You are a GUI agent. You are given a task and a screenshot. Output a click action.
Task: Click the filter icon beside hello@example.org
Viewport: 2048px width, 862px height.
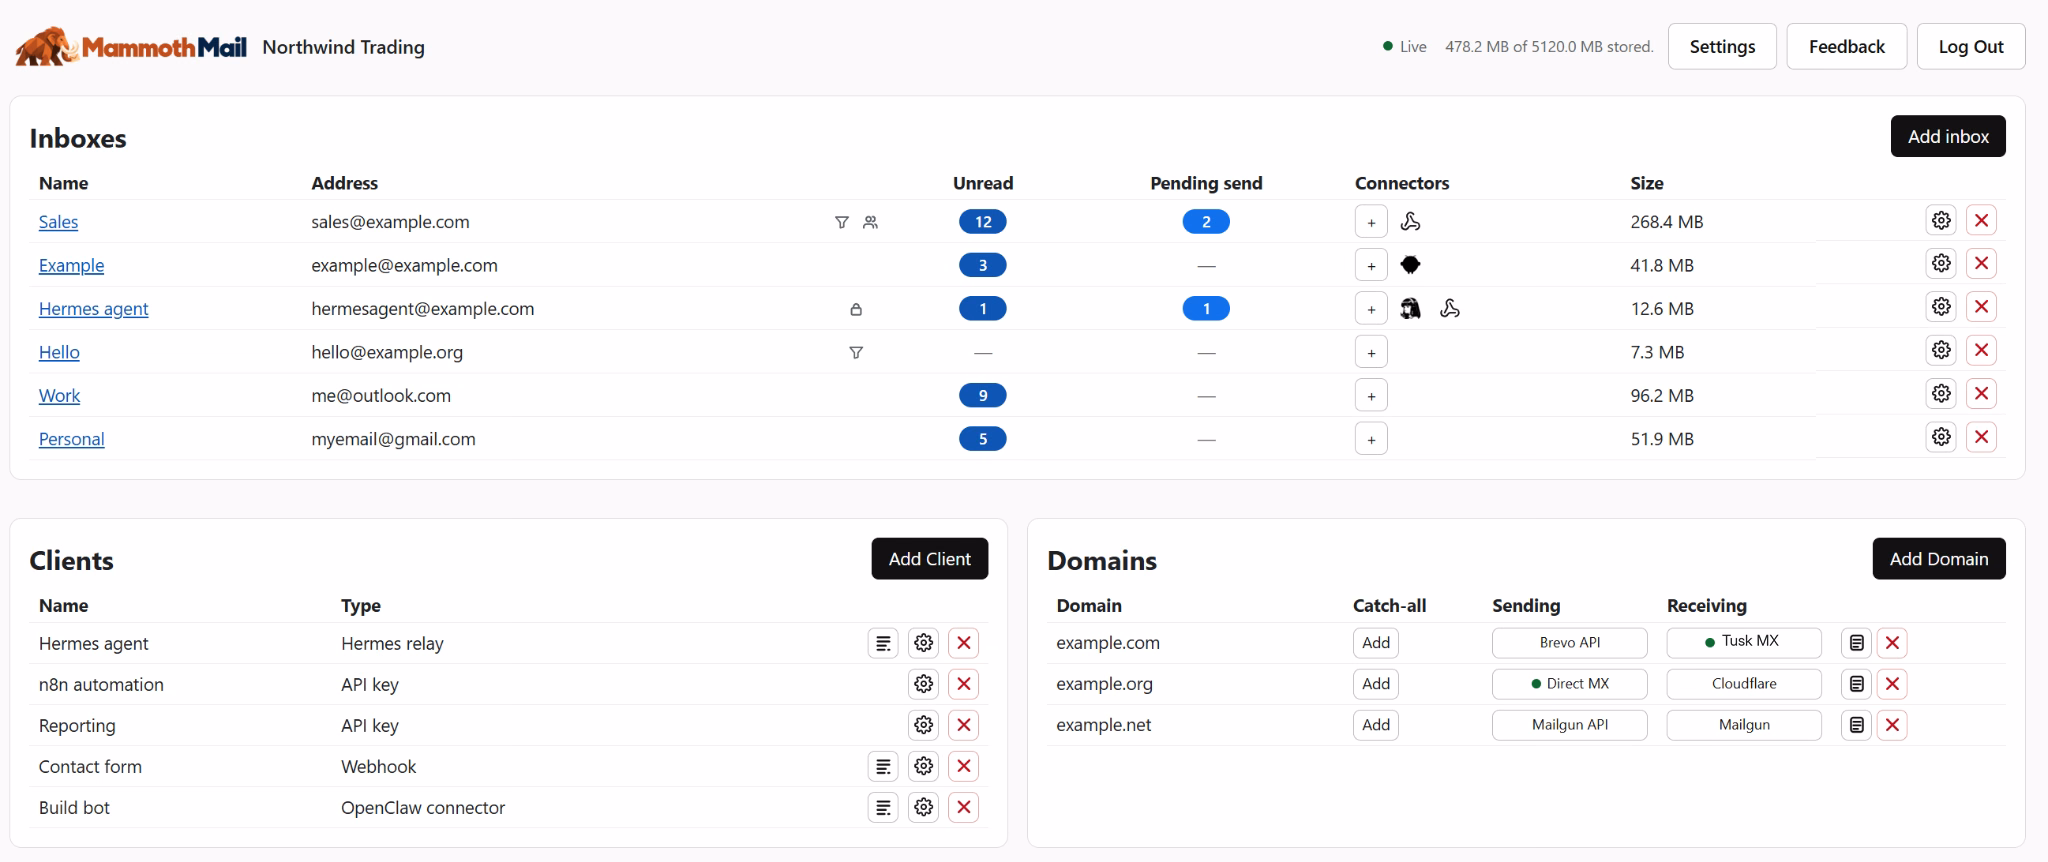point(856,352)
